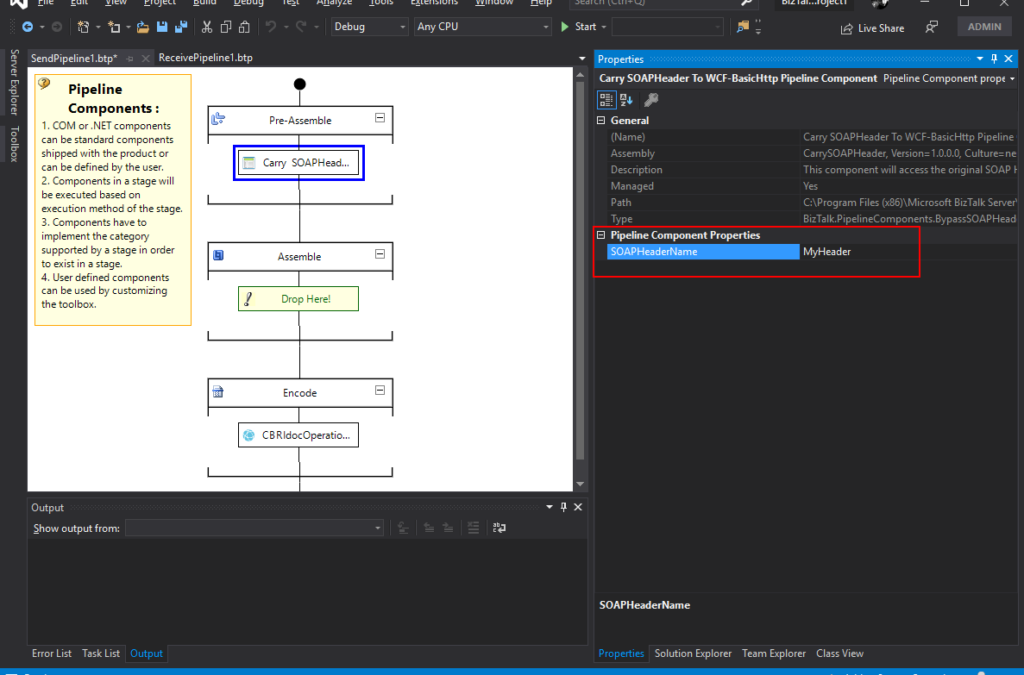Close the Output panel
This screenshot has height=675, width=1024.
578,507
